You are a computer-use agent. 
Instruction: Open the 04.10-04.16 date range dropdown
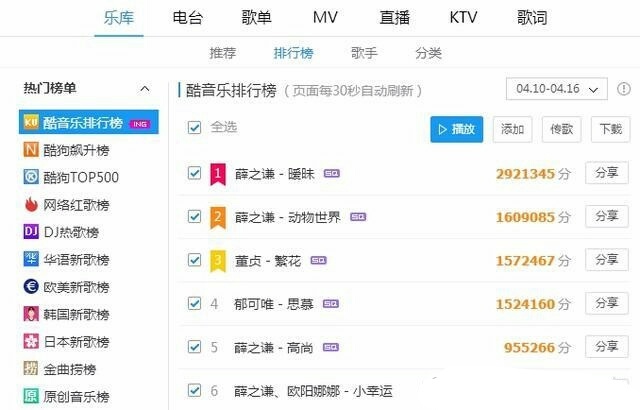click(x=556, y=89)
